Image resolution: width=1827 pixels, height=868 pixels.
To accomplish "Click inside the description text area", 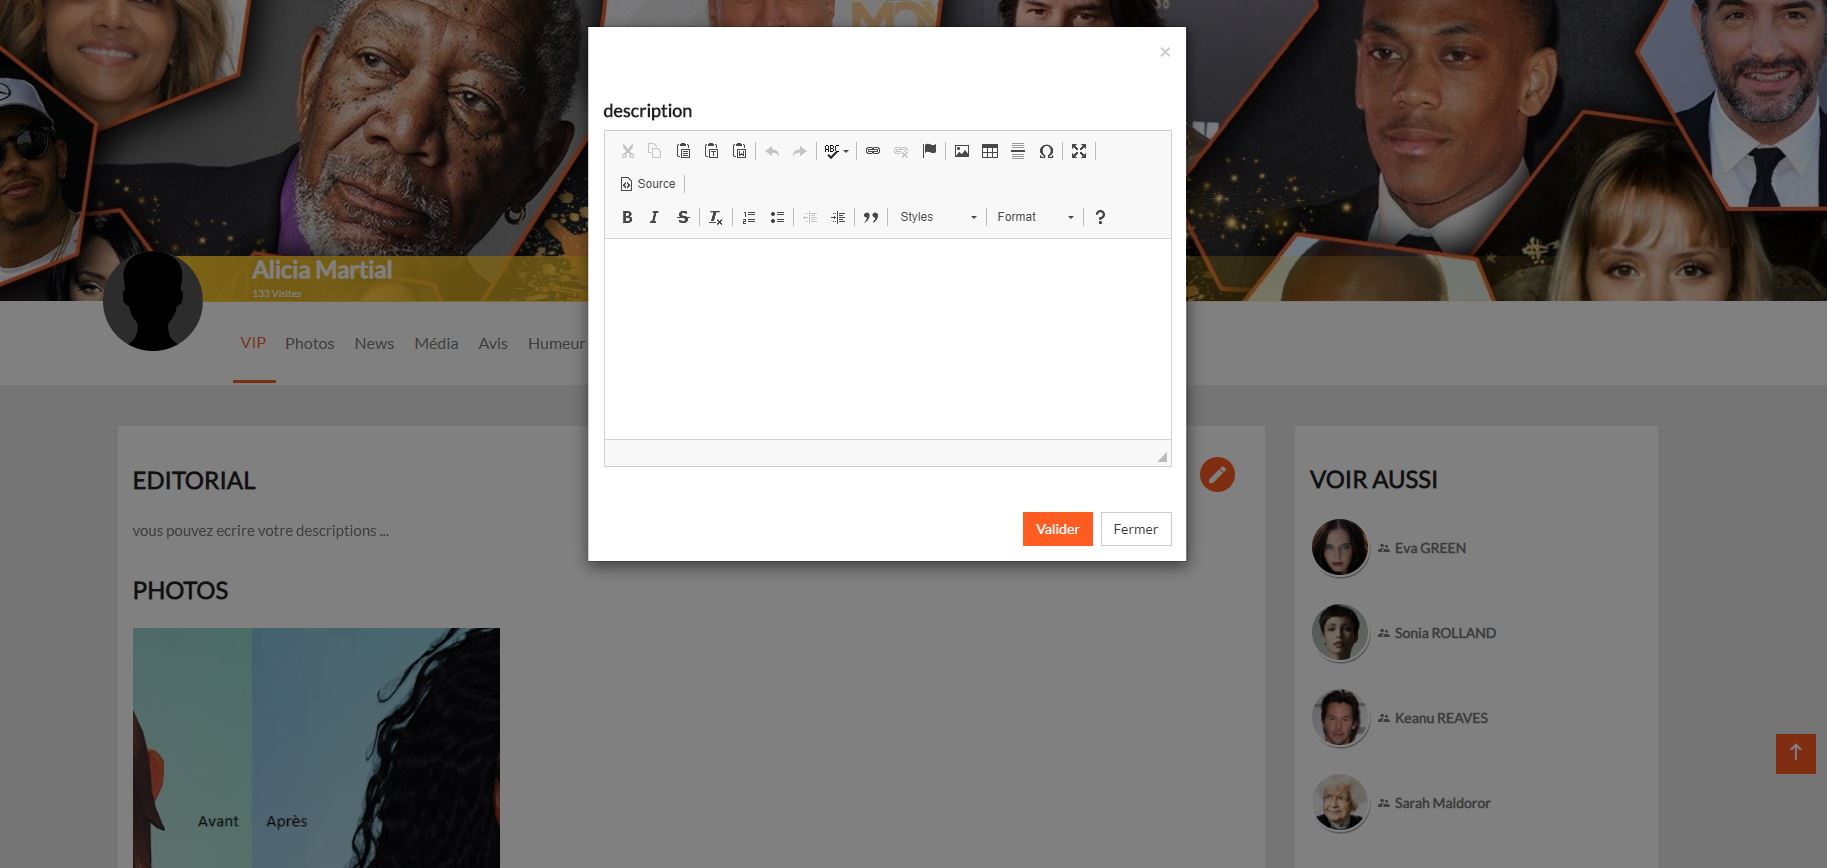I will (x=887, y=338).
